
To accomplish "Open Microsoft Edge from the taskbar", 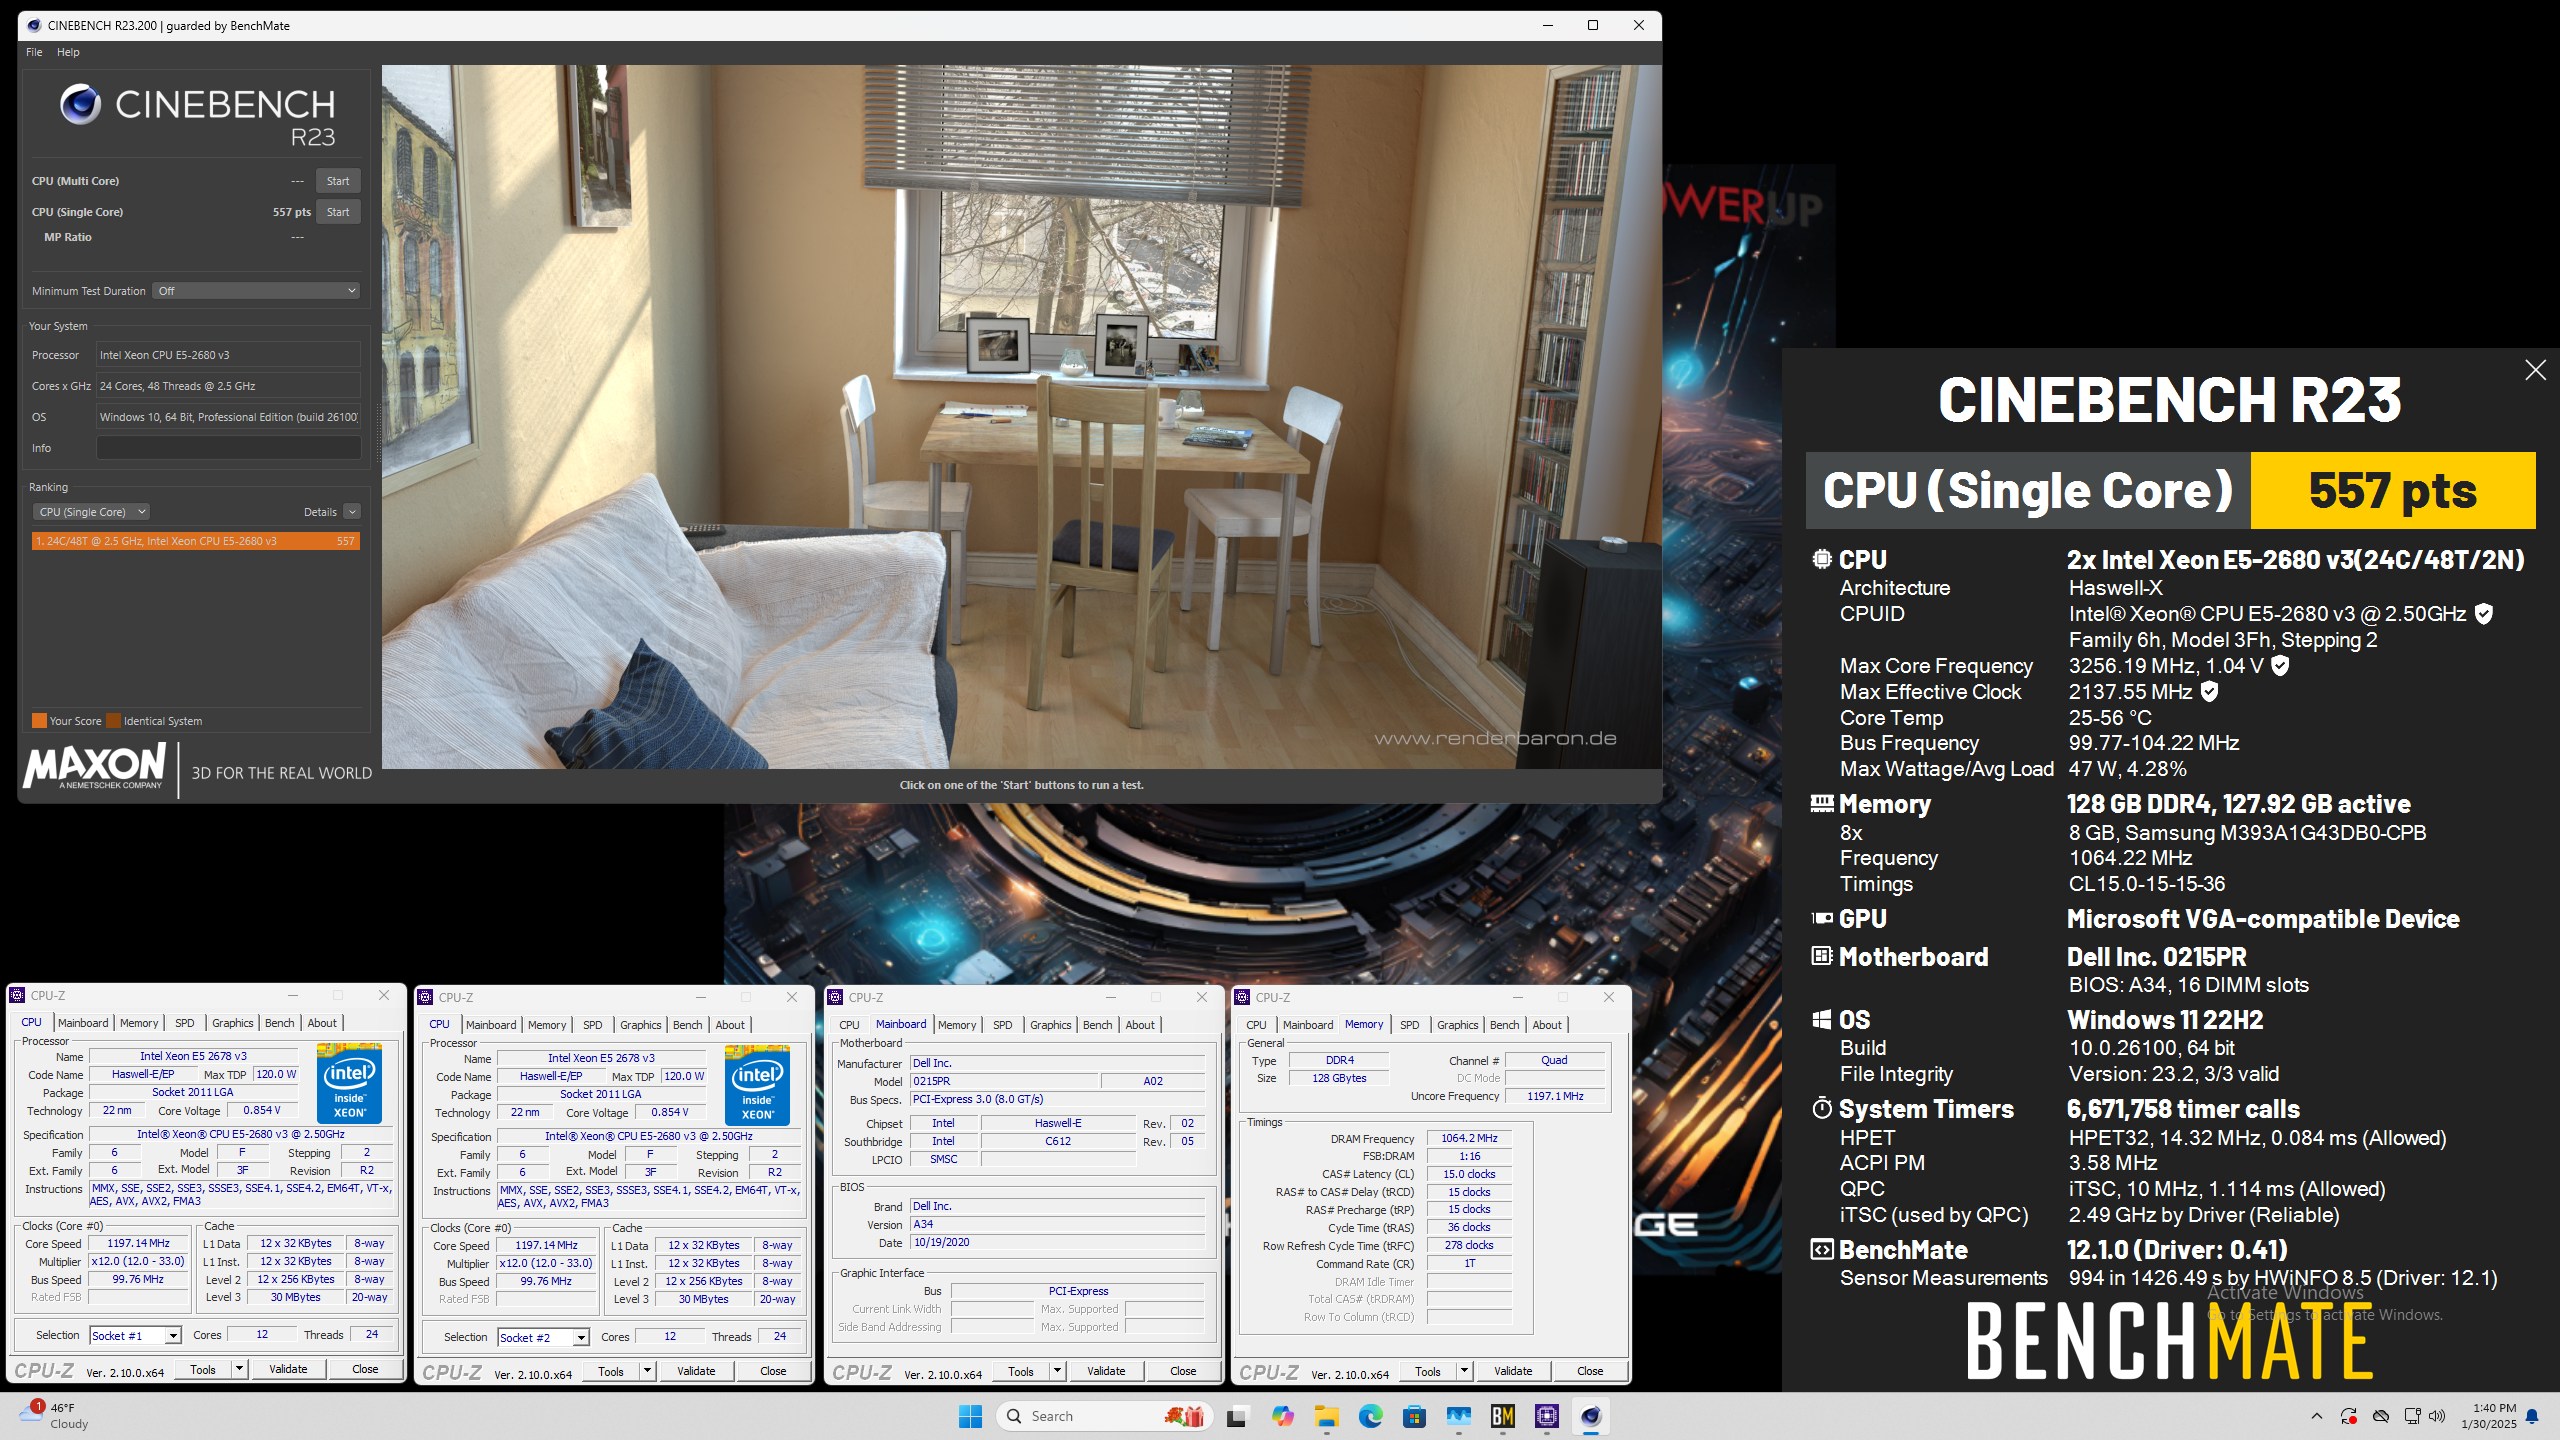I will tap(1370, 1416).
